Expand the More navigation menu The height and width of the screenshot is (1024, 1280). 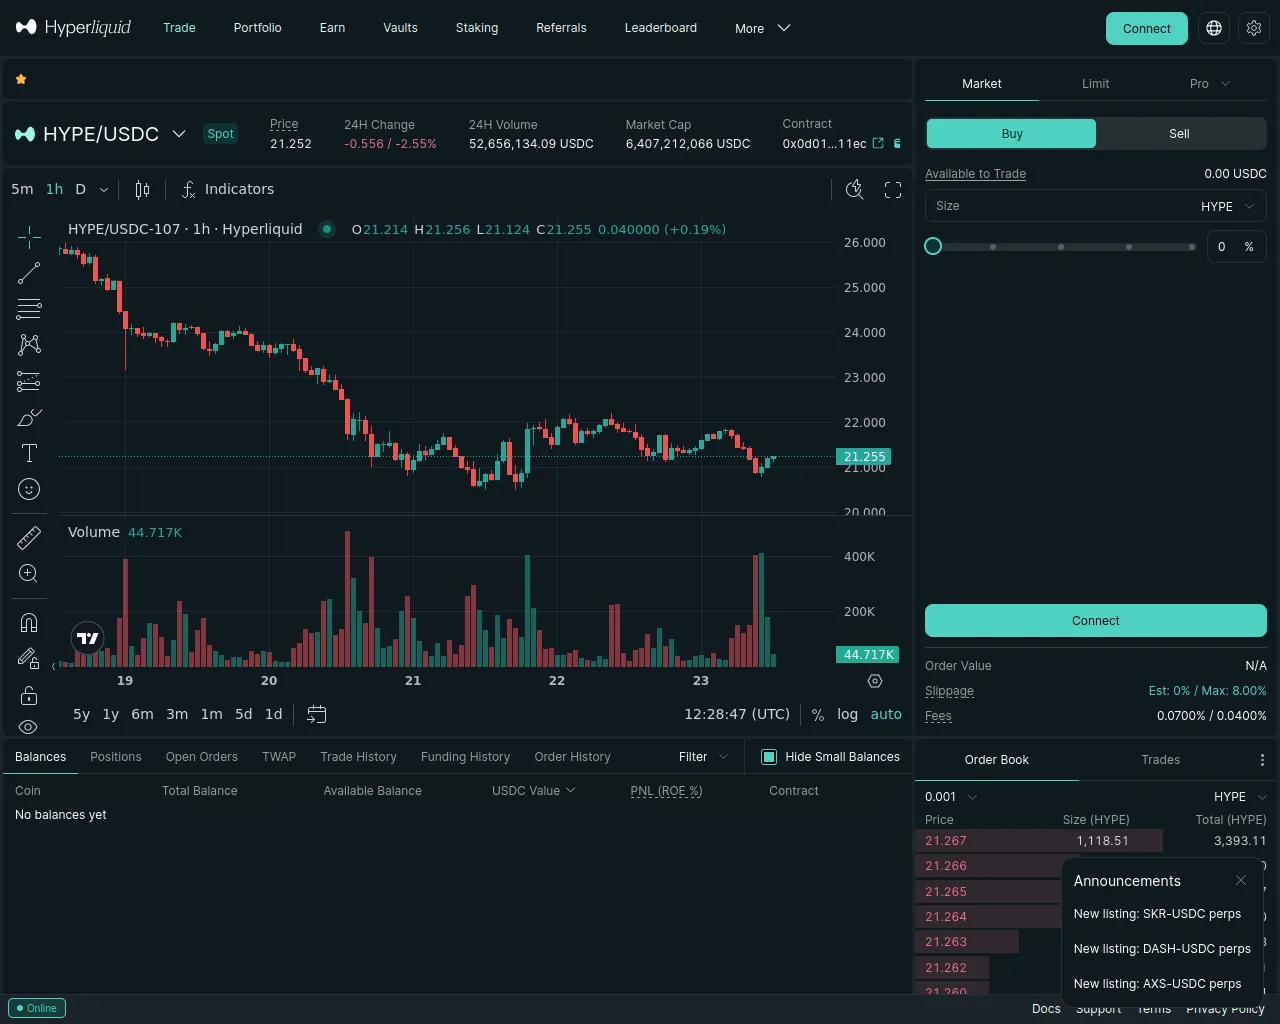pos(763,28)
